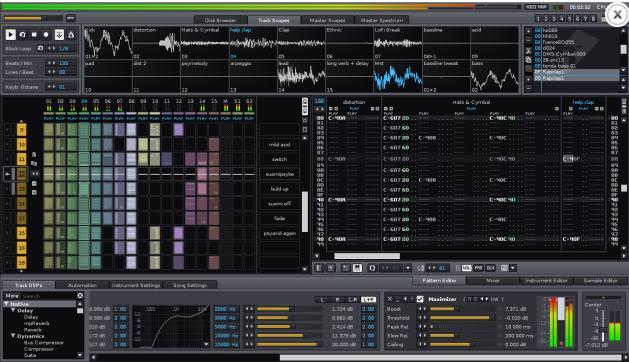
Task: Select the Bus Compressor effect
Action: 44,343
